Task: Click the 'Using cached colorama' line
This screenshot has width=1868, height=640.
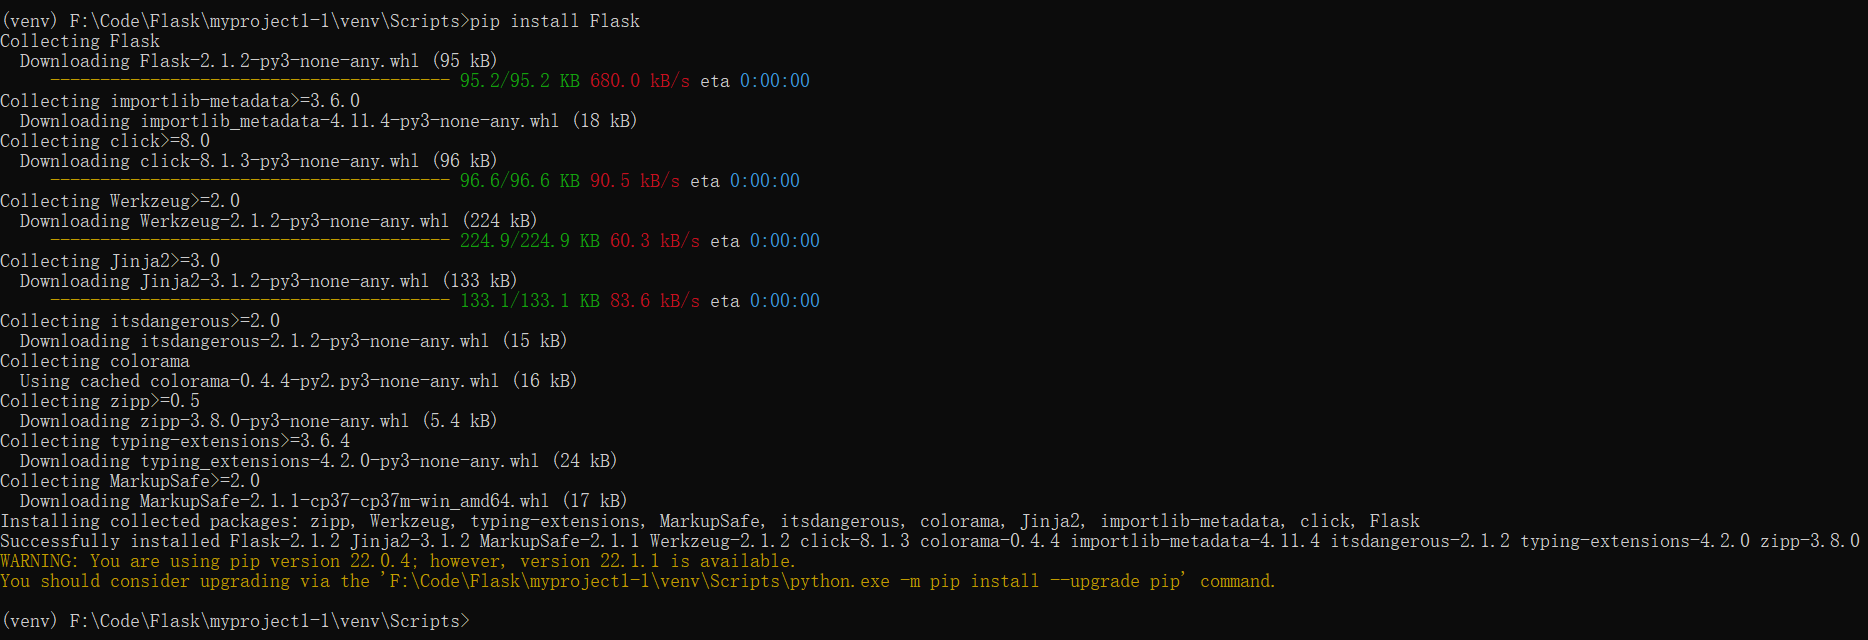Action: [298, 381]
